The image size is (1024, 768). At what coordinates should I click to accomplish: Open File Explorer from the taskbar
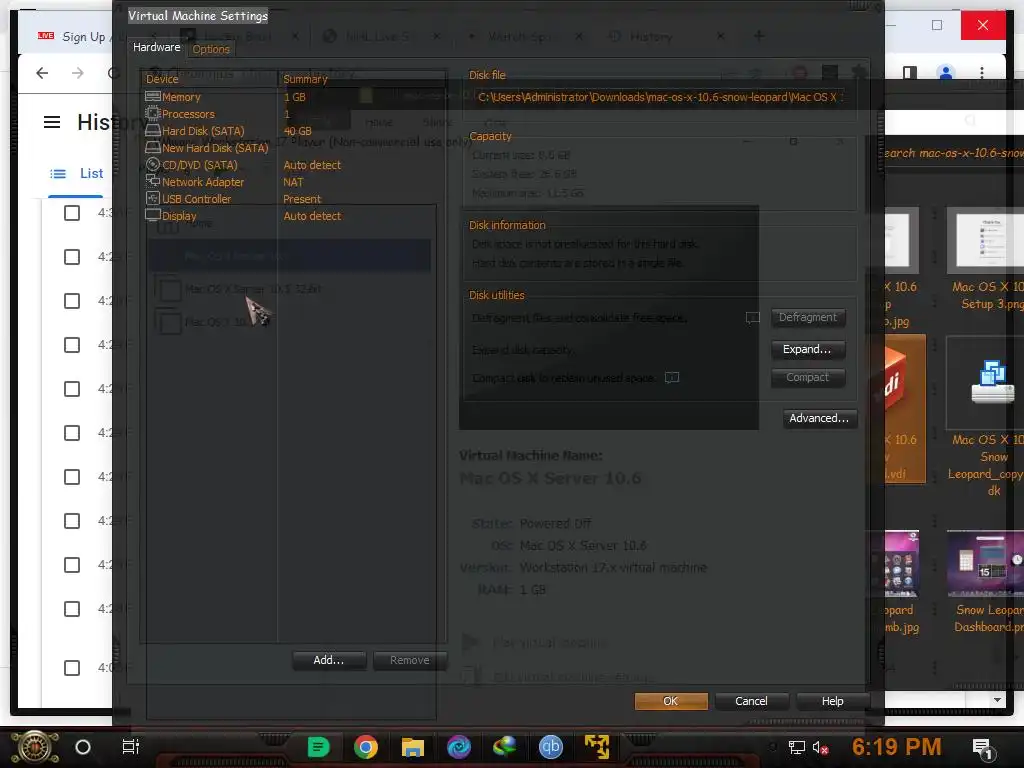click(x=413, y=747)
